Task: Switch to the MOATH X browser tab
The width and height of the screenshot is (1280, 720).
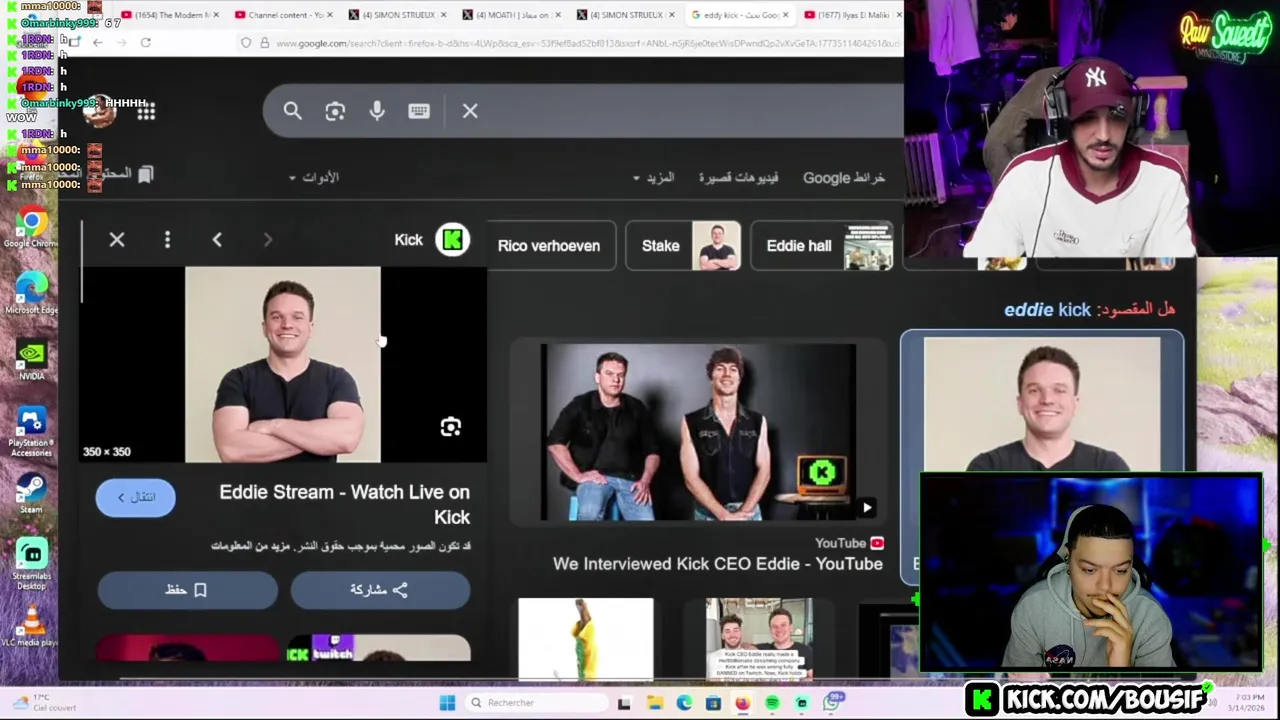Action: (x=512, y=15)
